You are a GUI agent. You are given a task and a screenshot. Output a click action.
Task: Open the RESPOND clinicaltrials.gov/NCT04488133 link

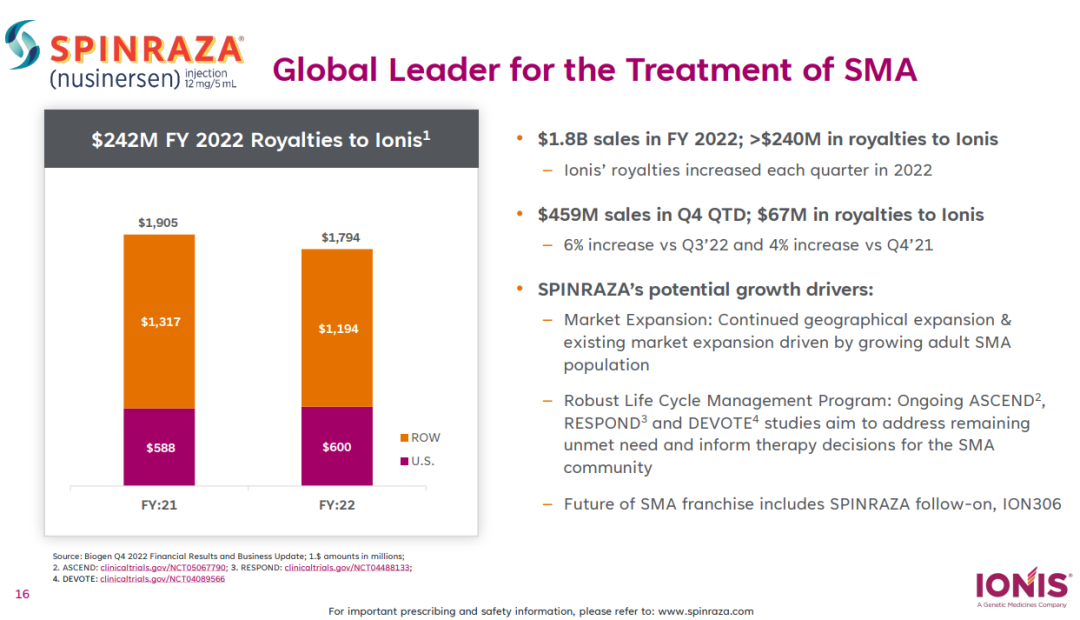tap(347, 567)
